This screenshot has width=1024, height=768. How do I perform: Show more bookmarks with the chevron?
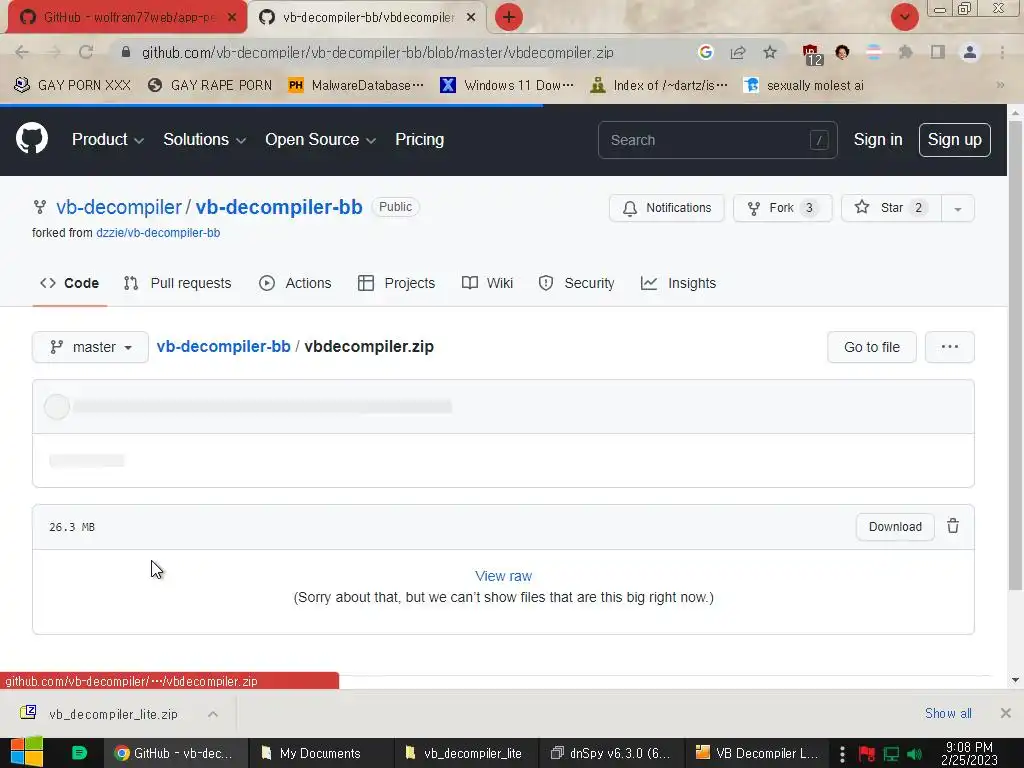coord(1000,85)
